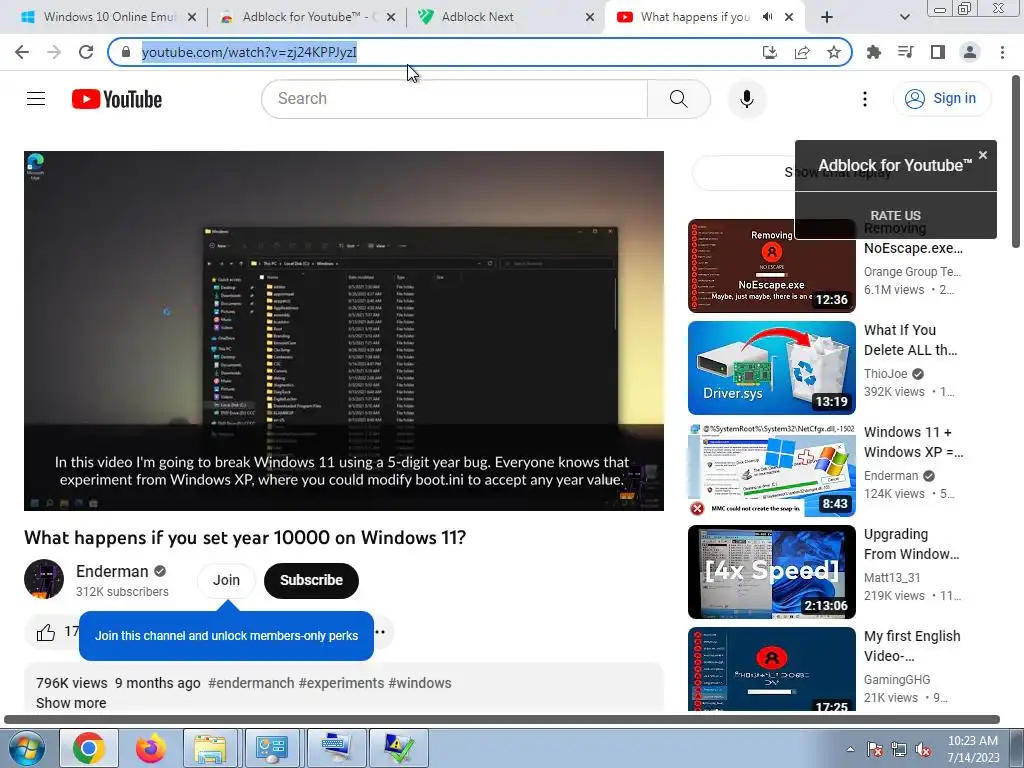
Task: Expand the tab search dropdown arrow
Action: click(904, 17)
